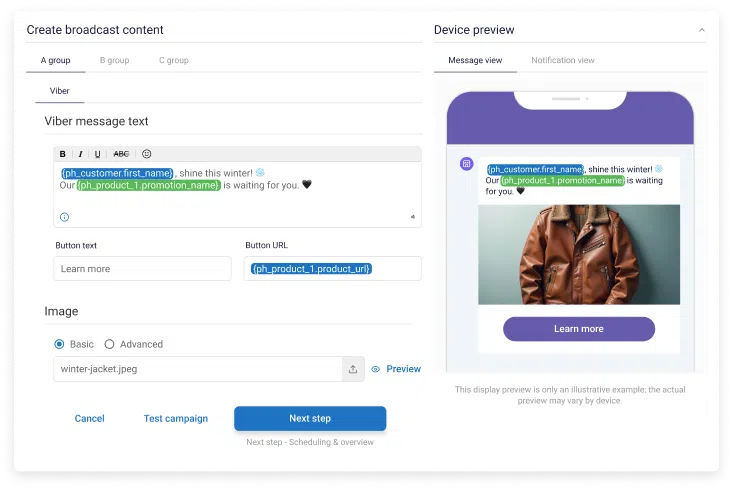This screenshot has height=489, width=733.
Task: Click the upload icon beside winter-jacket.jpeg
Action: pos(353,369)
